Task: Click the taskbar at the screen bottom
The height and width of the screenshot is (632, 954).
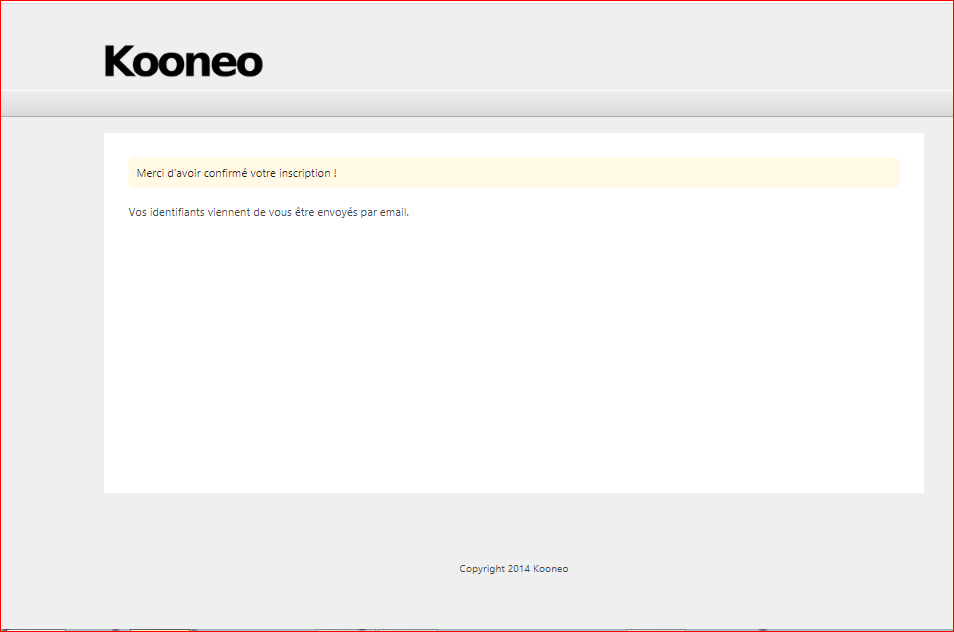Action: pos(477,628)
